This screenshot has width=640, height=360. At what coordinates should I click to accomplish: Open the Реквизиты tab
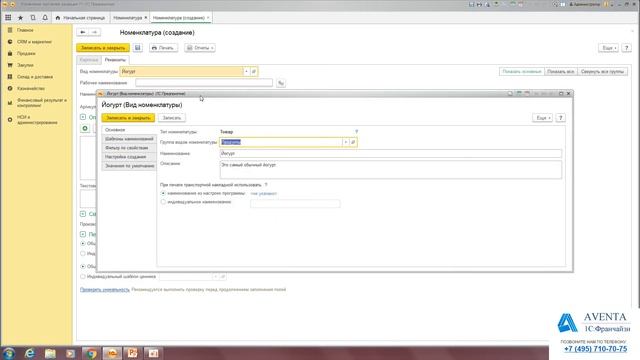point(115,60)
